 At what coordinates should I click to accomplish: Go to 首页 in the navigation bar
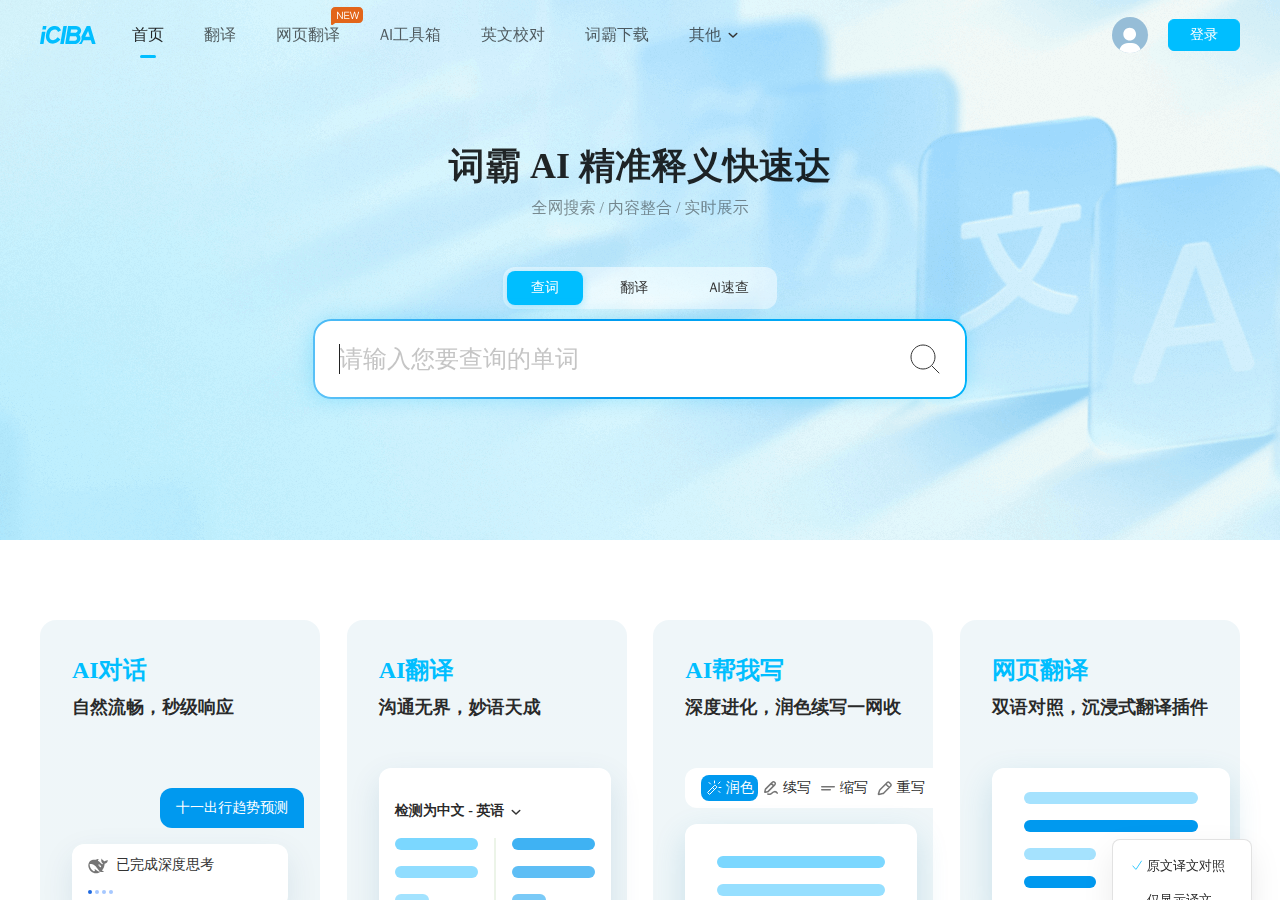pos(148,35)
